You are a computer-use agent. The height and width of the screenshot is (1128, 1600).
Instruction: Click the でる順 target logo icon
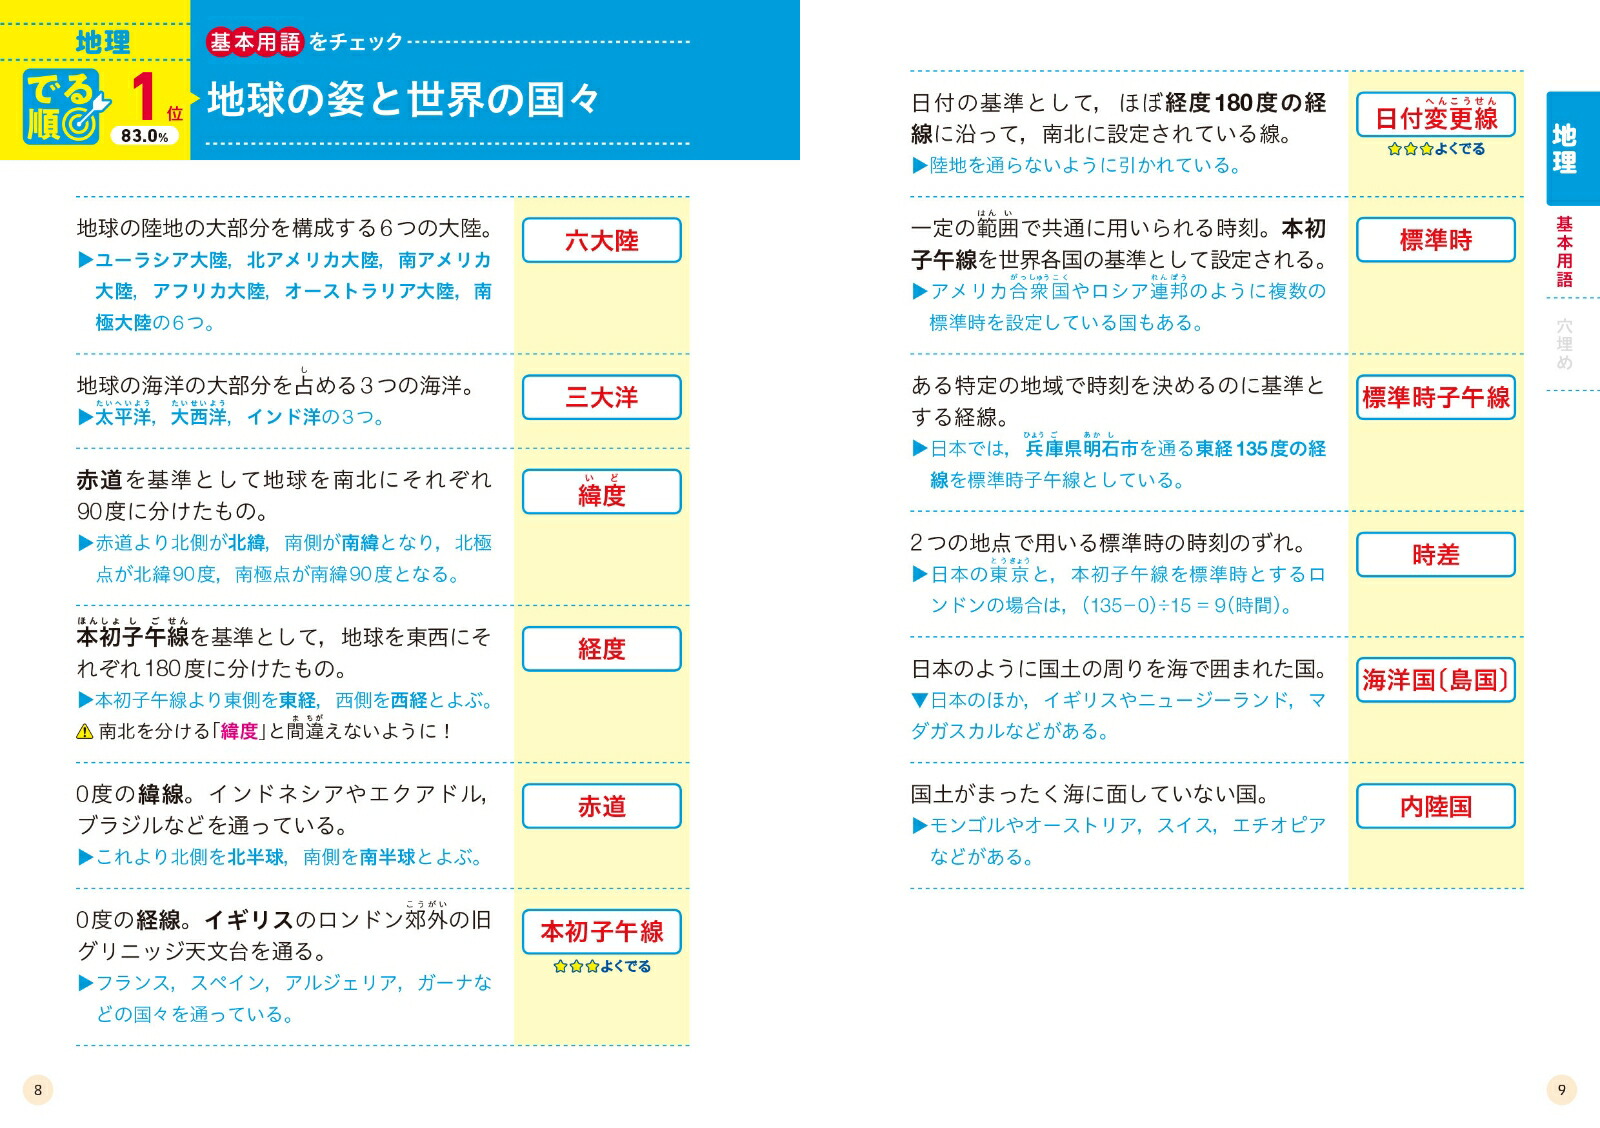coord(66,106)
